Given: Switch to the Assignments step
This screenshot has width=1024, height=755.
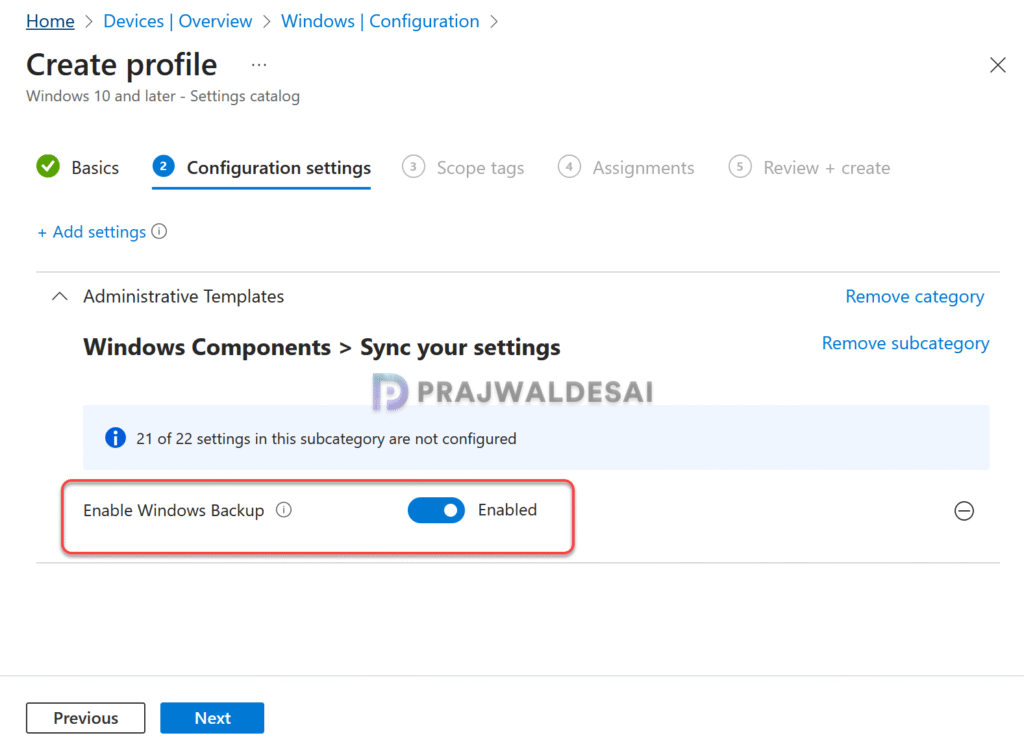Looking at the screenshot, I should click(626, 168).
